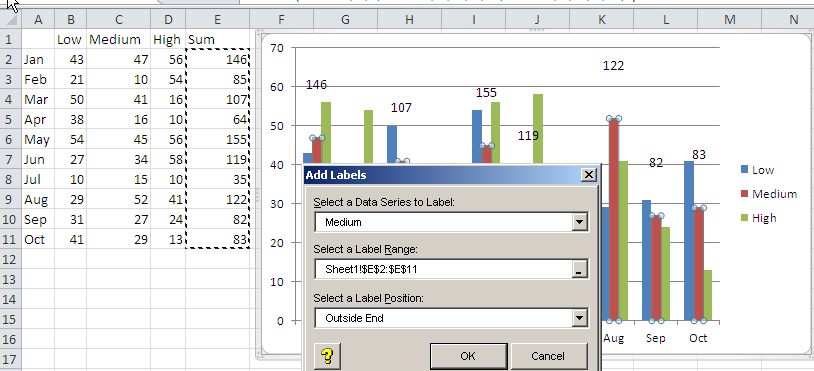Click the Medium legend entry text

pos(775,194)
